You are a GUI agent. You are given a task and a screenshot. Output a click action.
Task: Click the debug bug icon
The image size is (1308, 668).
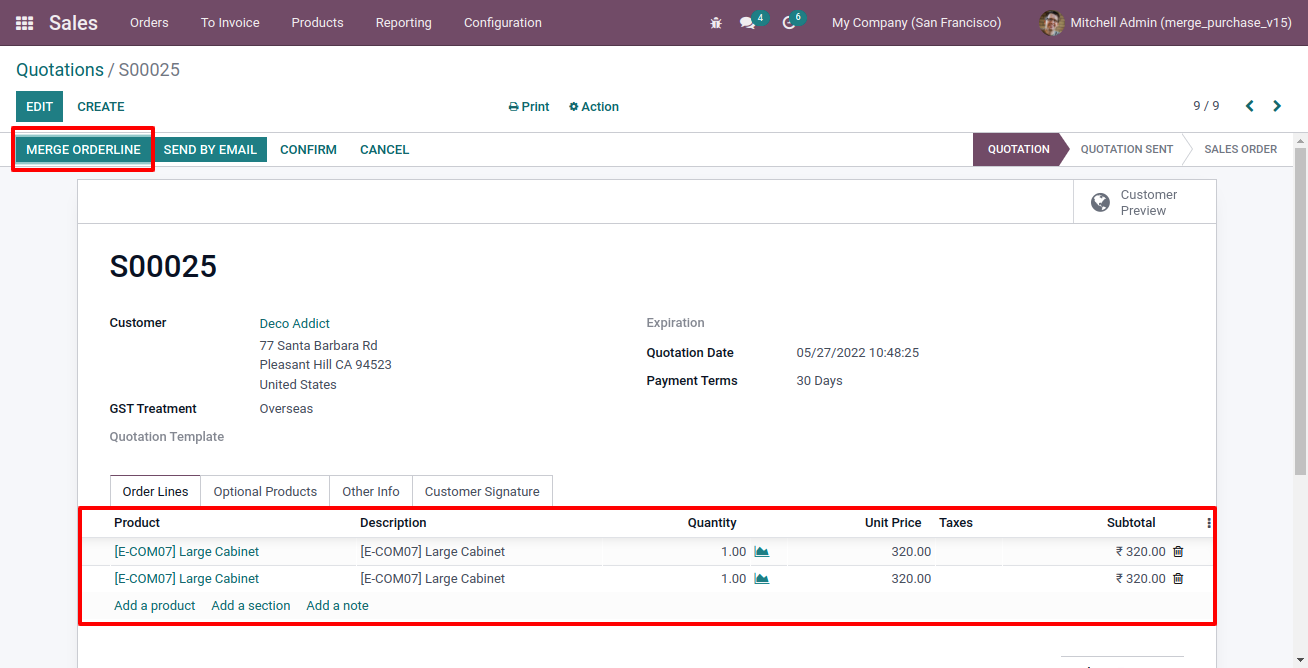point(716,23)
